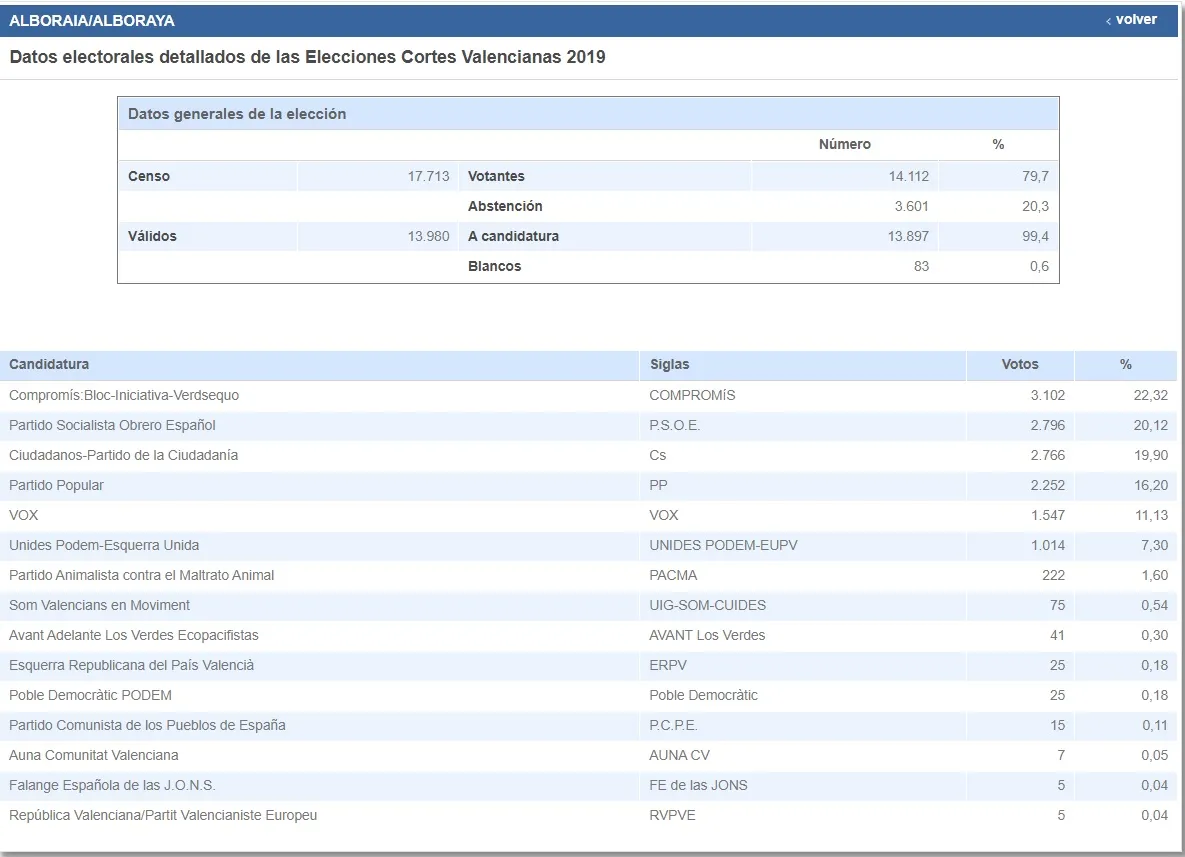Click the volver back link

click(x=1131, y=20)
